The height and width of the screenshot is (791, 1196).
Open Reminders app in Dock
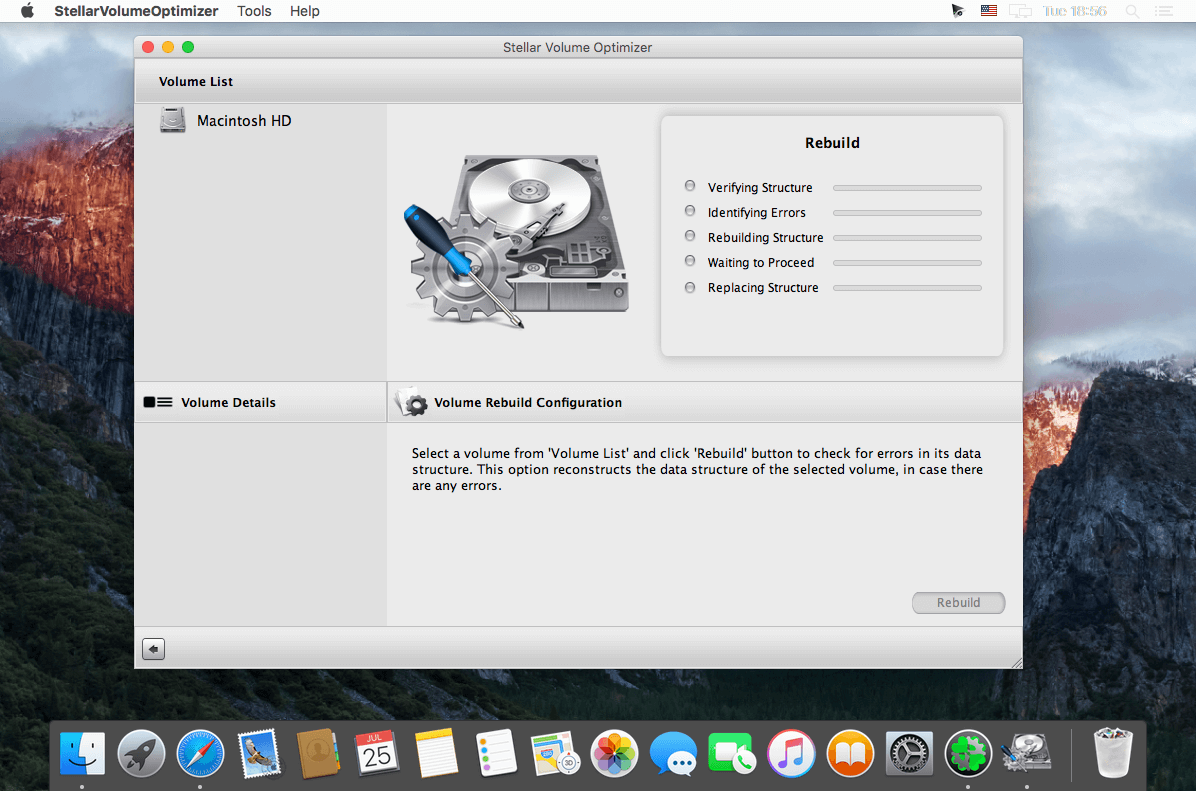pyautogui.click(x=496, y=754)
